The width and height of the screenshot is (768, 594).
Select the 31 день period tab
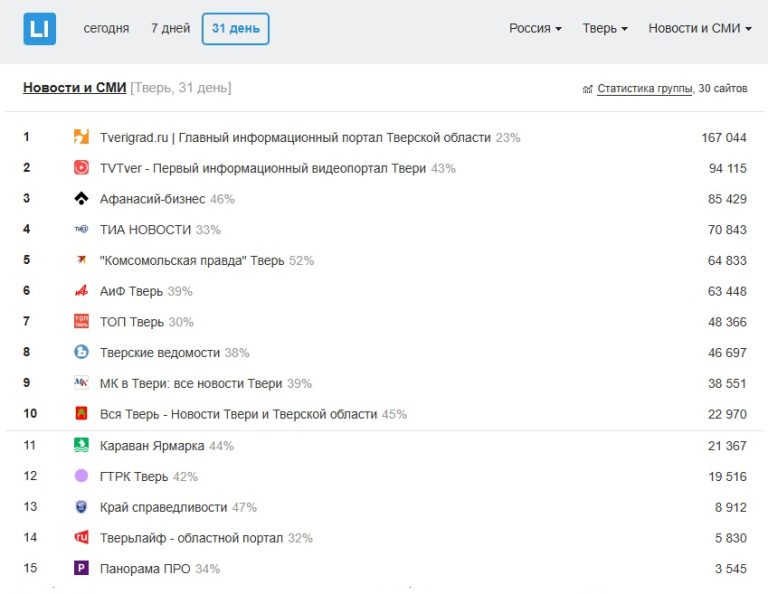point(235,29)
